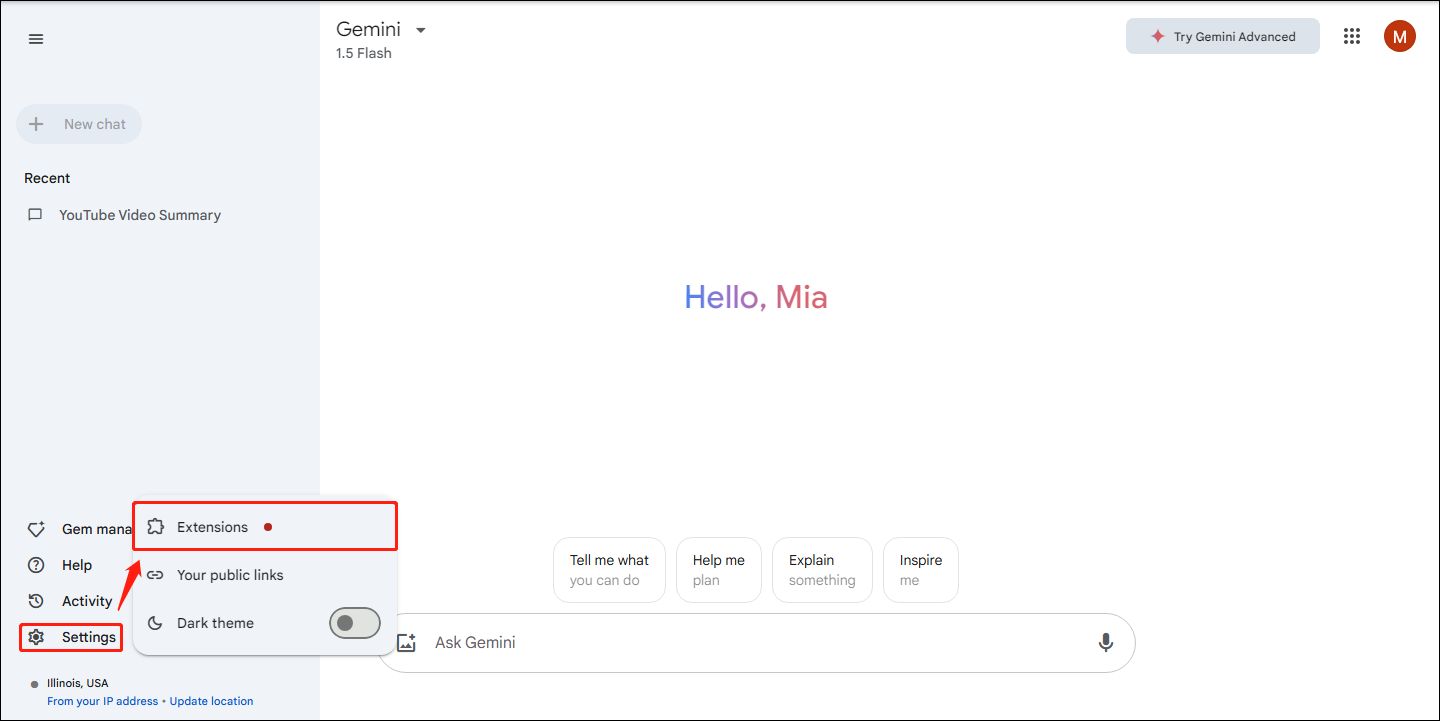Open the Google apps grid icon
The width and height of the screenshot is (1440, 721).
(1352, 36)
